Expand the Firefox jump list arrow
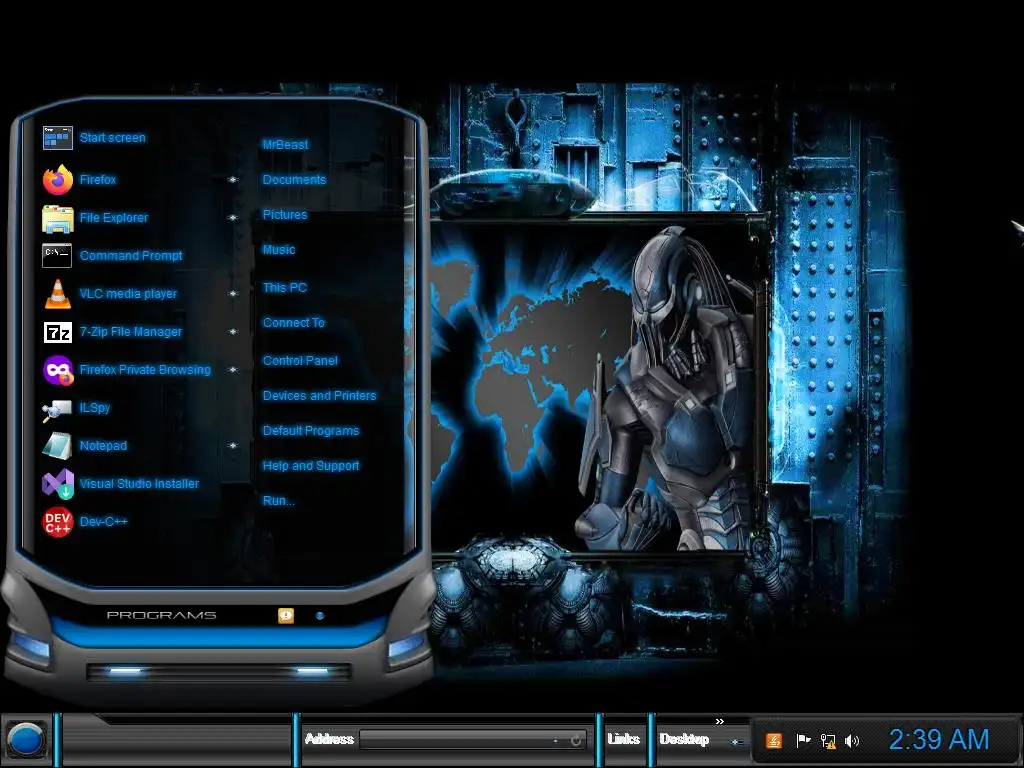Image resolution: width=1024 pixels, height=768 pixels. tap(232, 180)
